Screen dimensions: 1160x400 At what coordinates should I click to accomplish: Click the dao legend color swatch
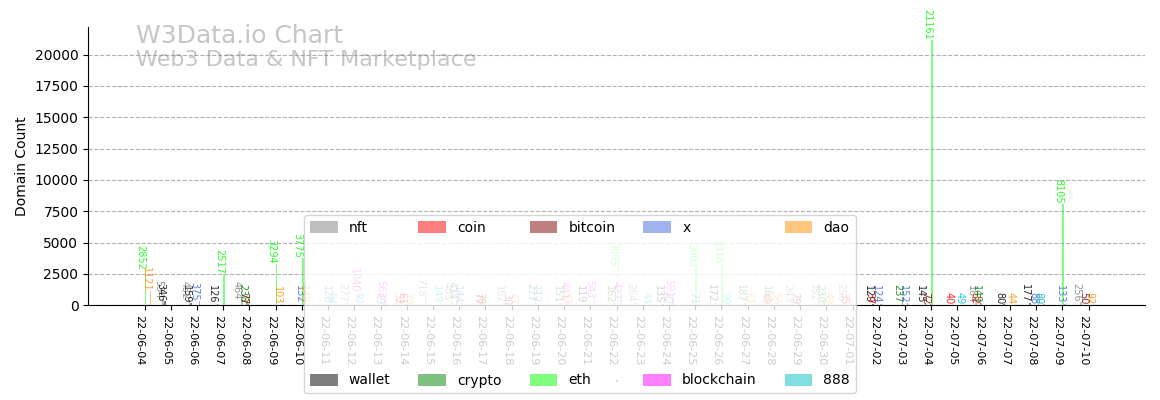click(x=799, y=228)
